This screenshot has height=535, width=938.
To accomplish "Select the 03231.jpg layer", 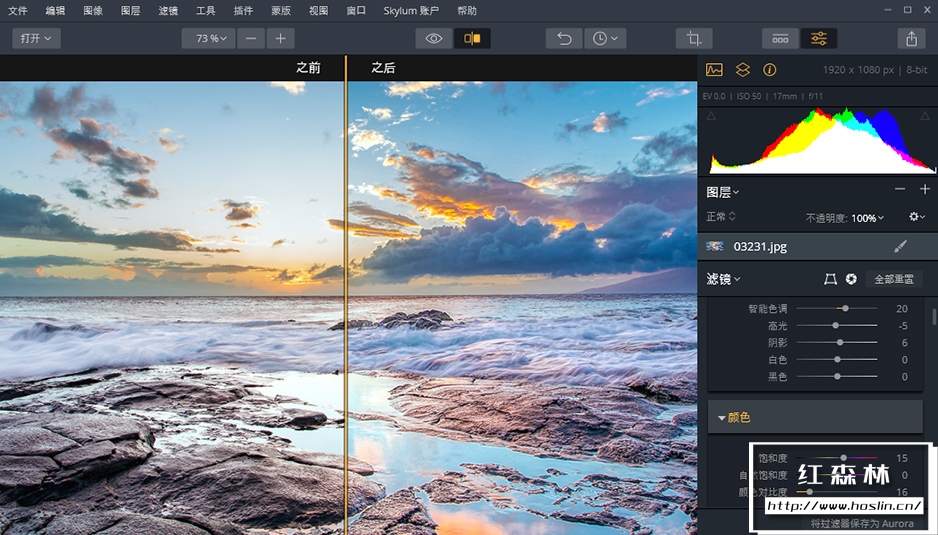I will click(818, 247).
